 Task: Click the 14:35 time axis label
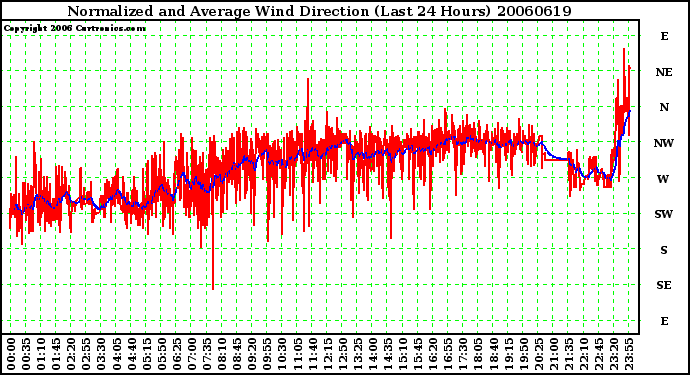[x=388, y=354]
